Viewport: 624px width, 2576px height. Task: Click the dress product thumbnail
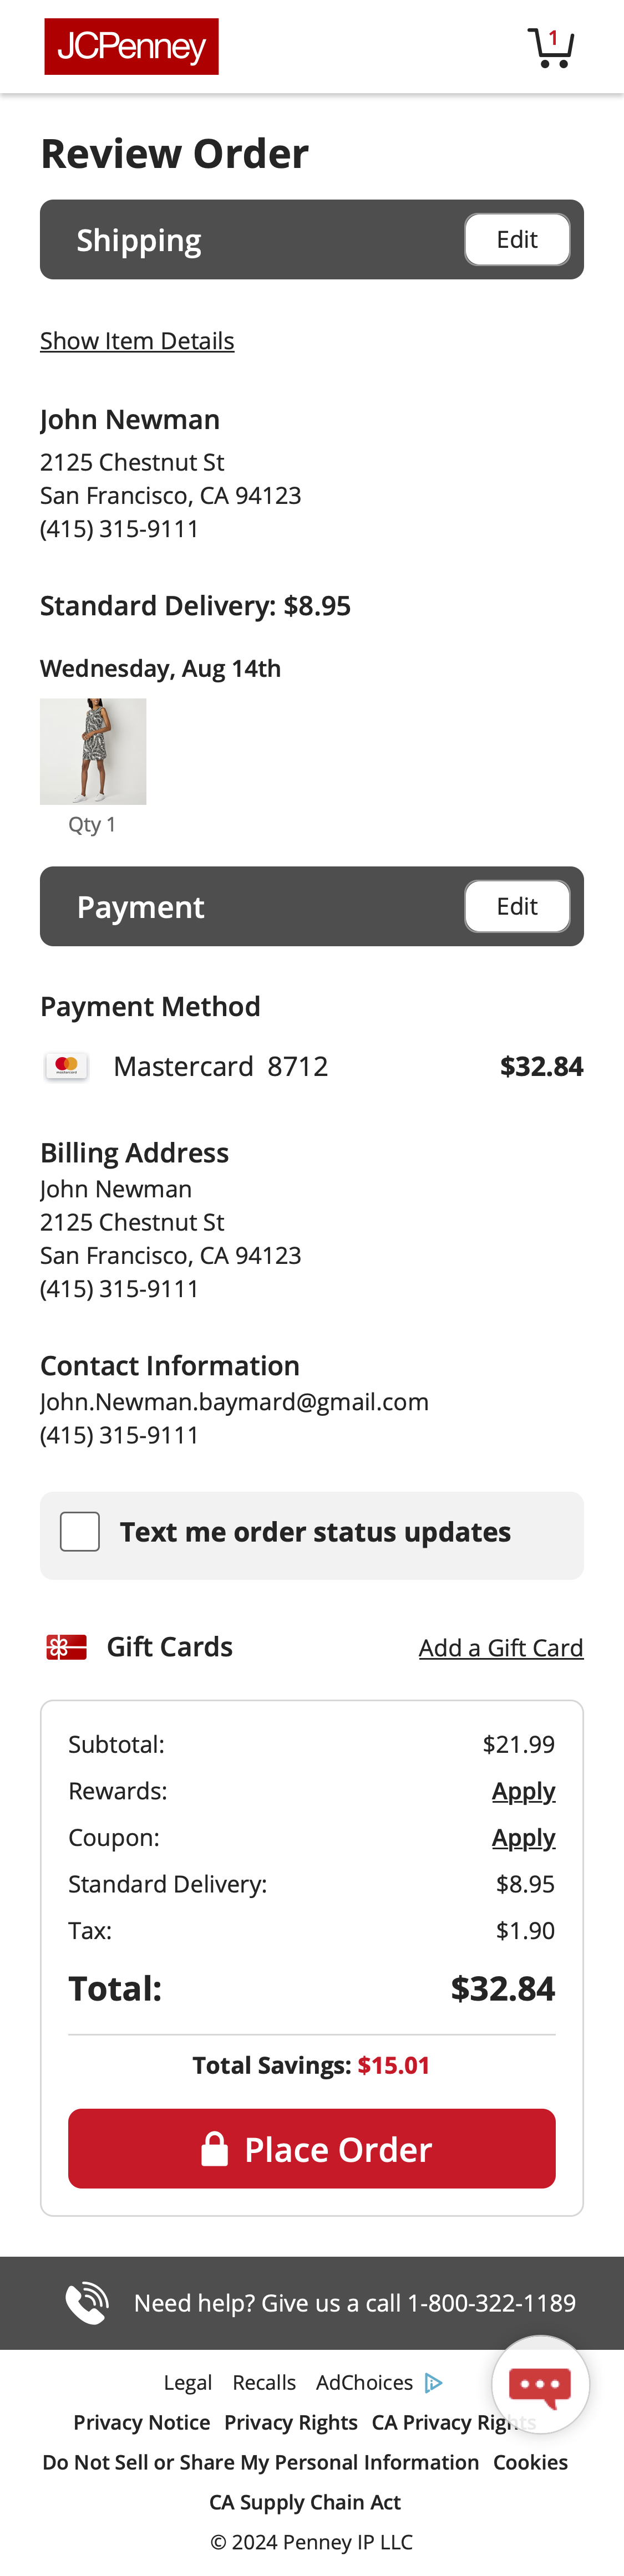point(93,751)
